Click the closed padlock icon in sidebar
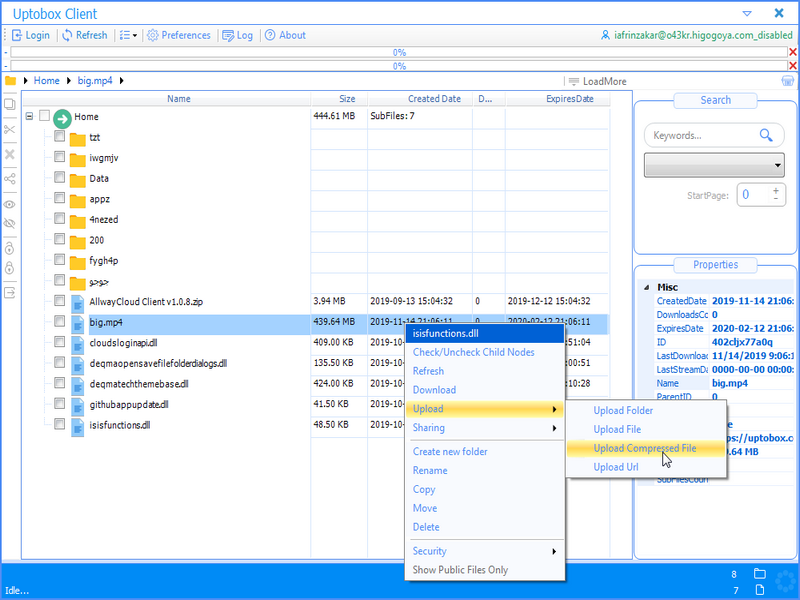Screen dimensions: 800x600 10,268
